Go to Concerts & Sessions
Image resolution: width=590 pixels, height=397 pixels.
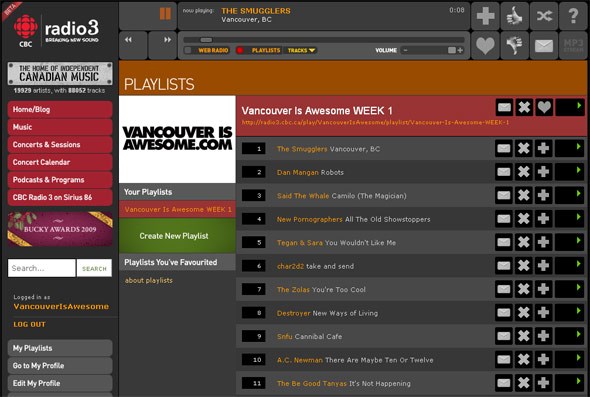pos(60,145)
